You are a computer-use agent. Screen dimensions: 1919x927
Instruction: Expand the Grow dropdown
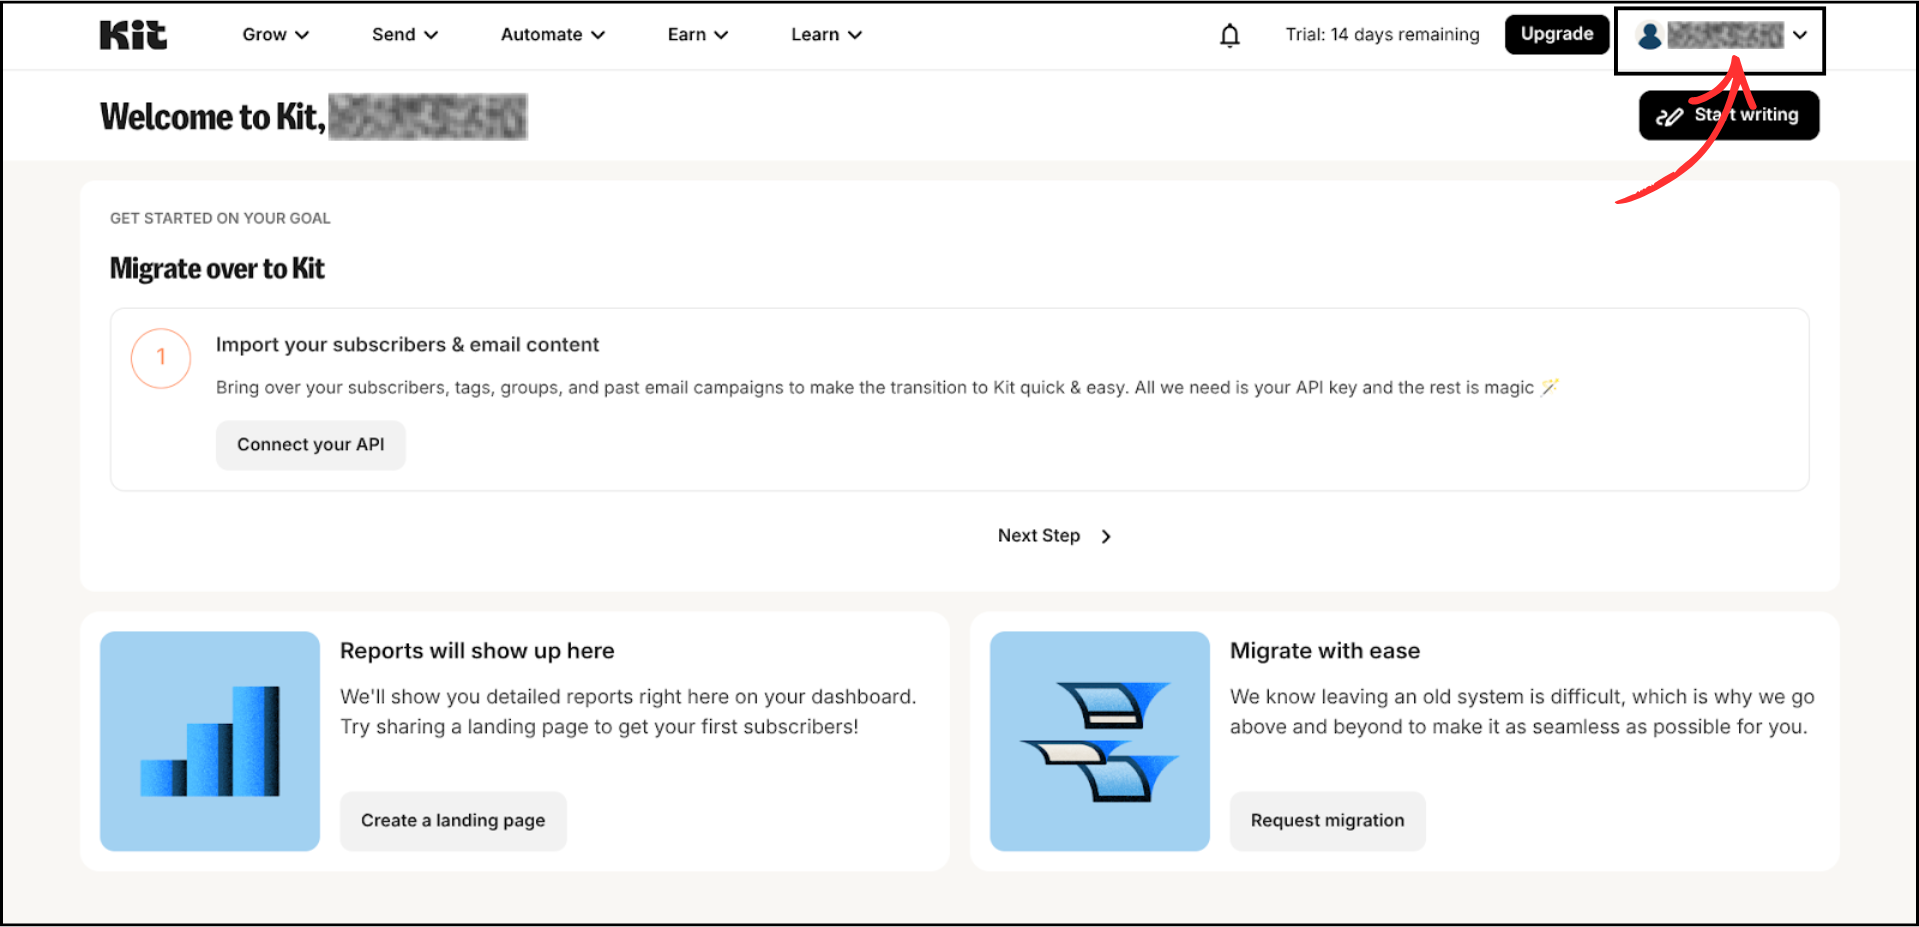point(275,34)
